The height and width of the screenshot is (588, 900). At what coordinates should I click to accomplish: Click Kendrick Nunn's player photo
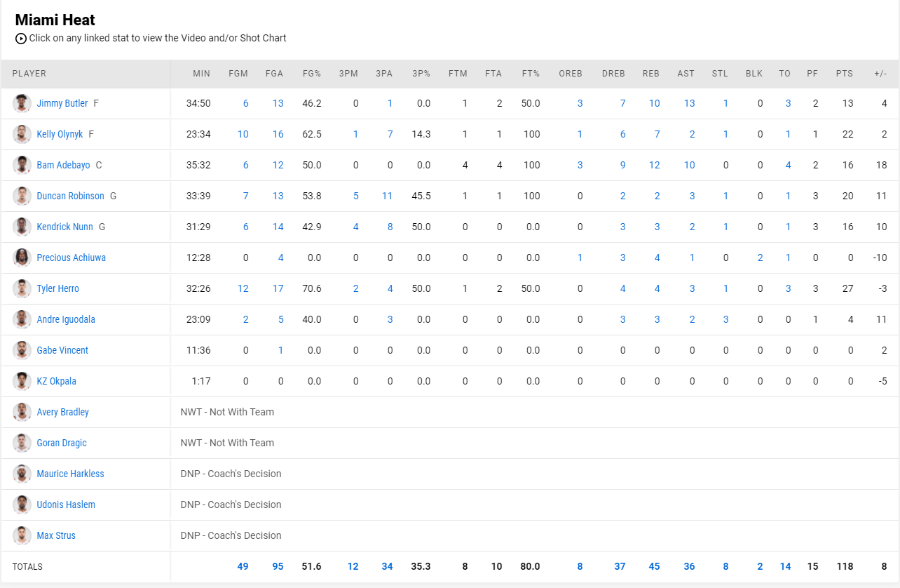[22, 227]
